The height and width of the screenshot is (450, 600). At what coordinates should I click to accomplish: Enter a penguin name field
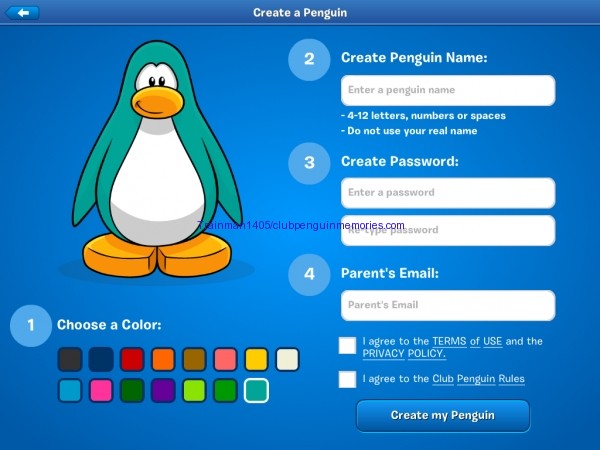(447, 90)
